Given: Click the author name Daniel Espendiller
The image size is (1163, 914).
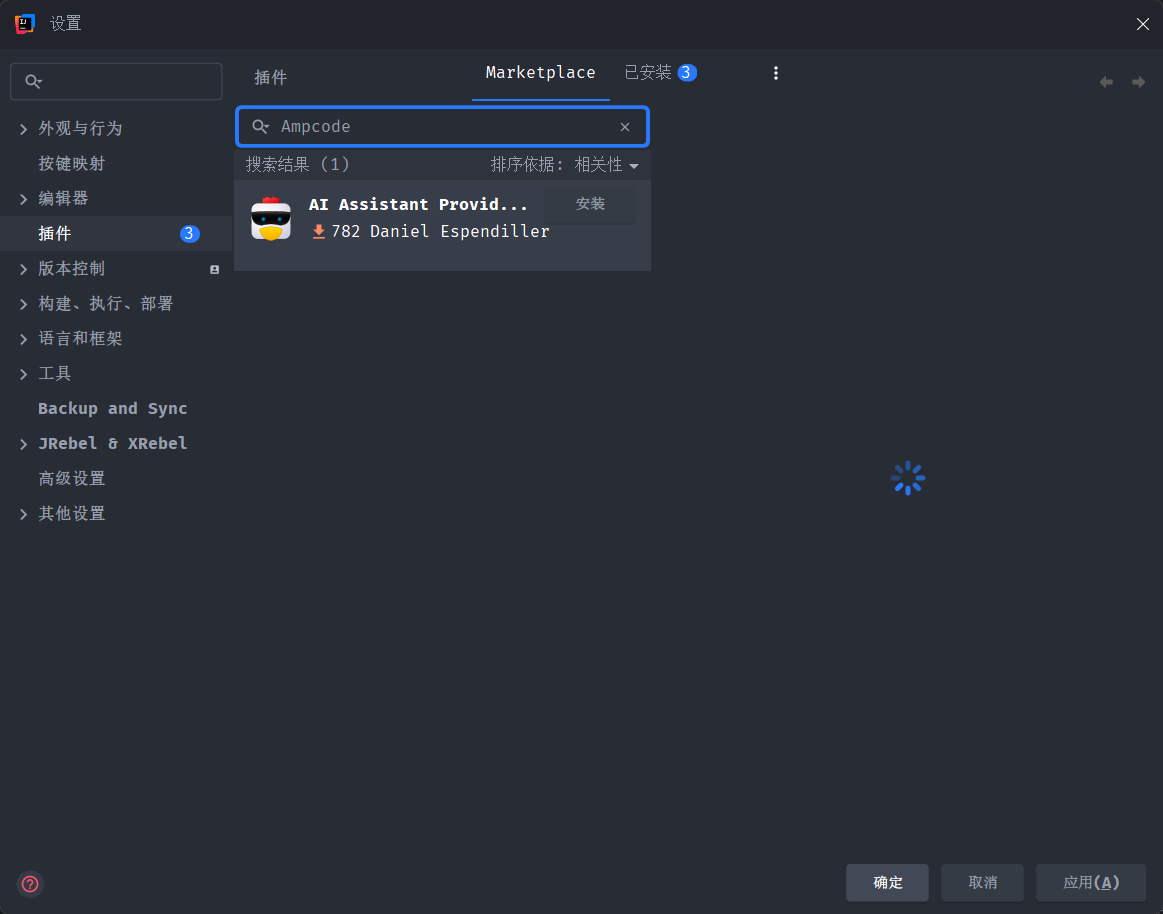Looking at the screenshot, I should click(x=460, y=231).
